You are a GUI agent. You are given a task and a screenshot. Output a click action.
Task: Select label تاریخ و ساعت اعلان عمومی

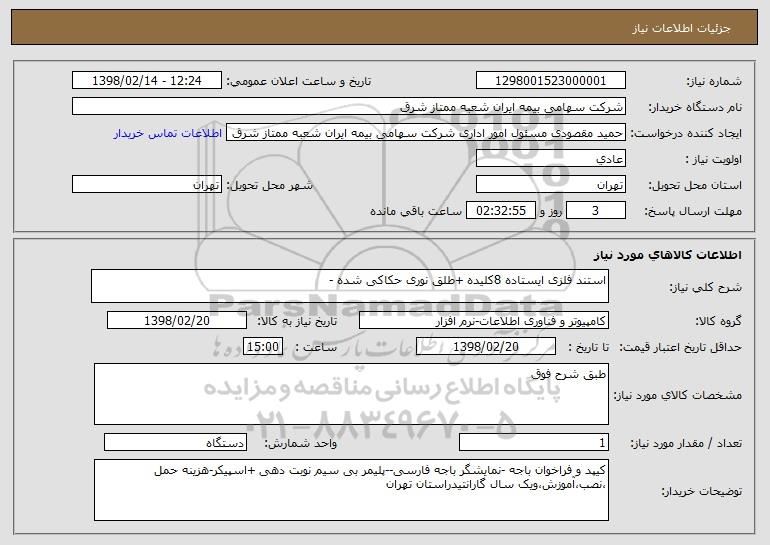point(299,82)
